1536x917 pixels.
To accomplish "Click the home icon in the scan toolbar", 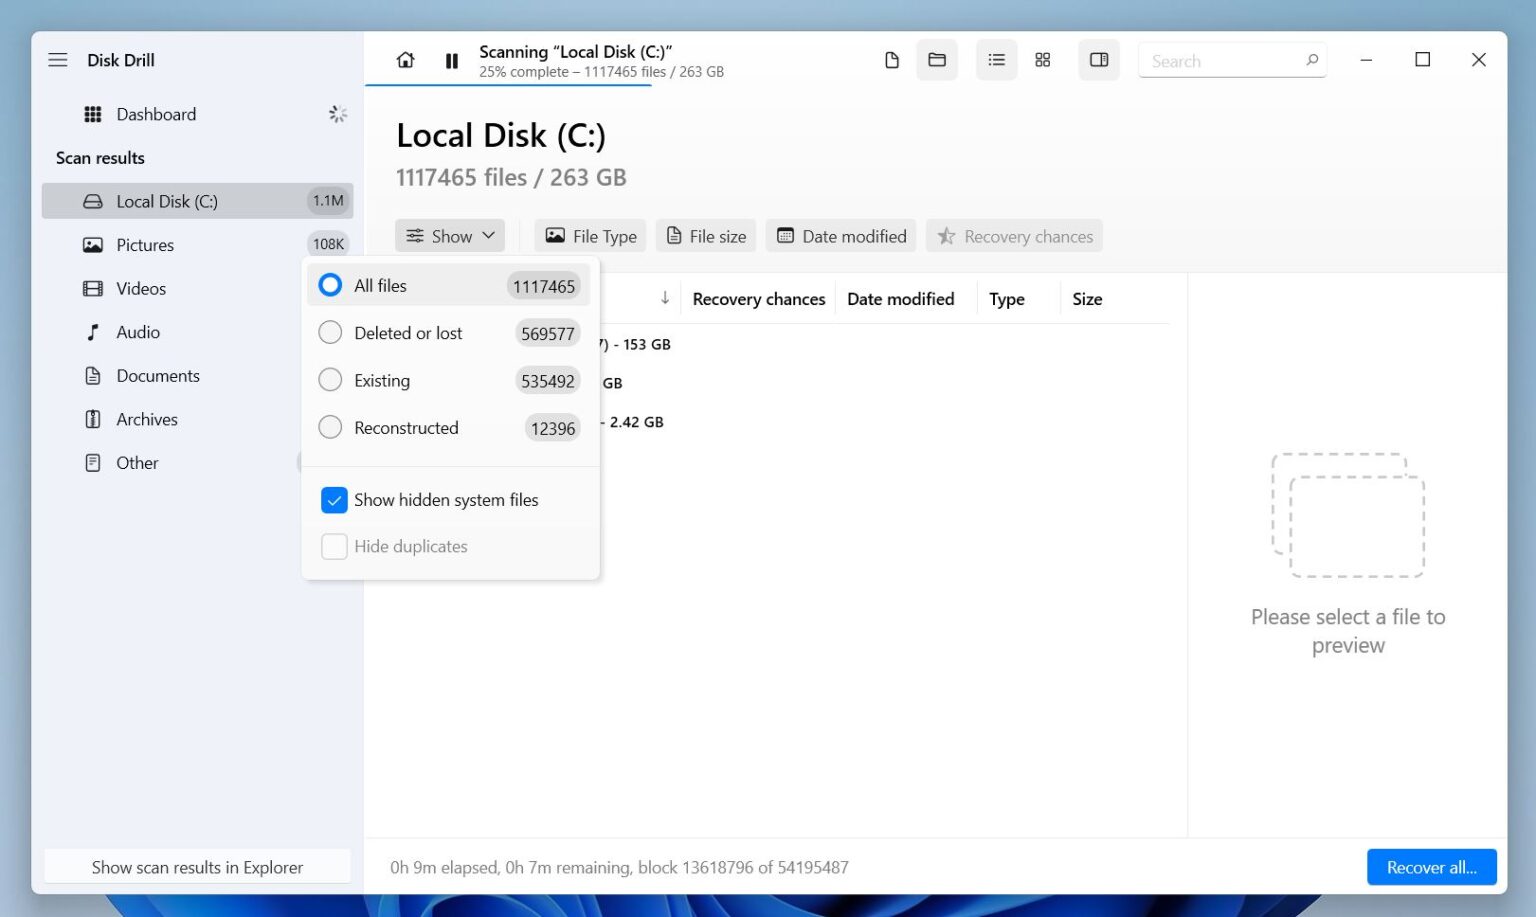I will [x=405, y=60].
